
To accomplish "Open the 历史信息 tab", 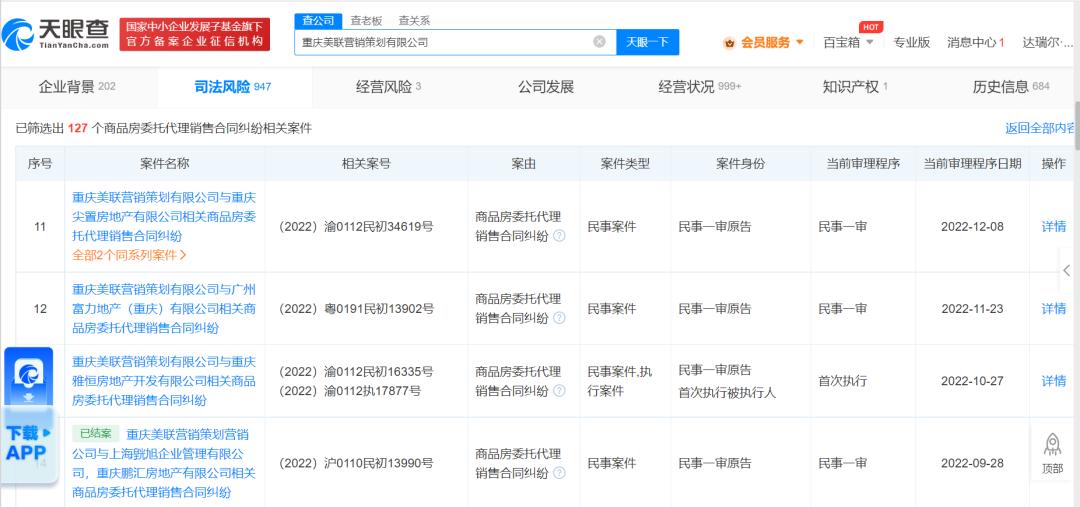I will pos(1011,87).
